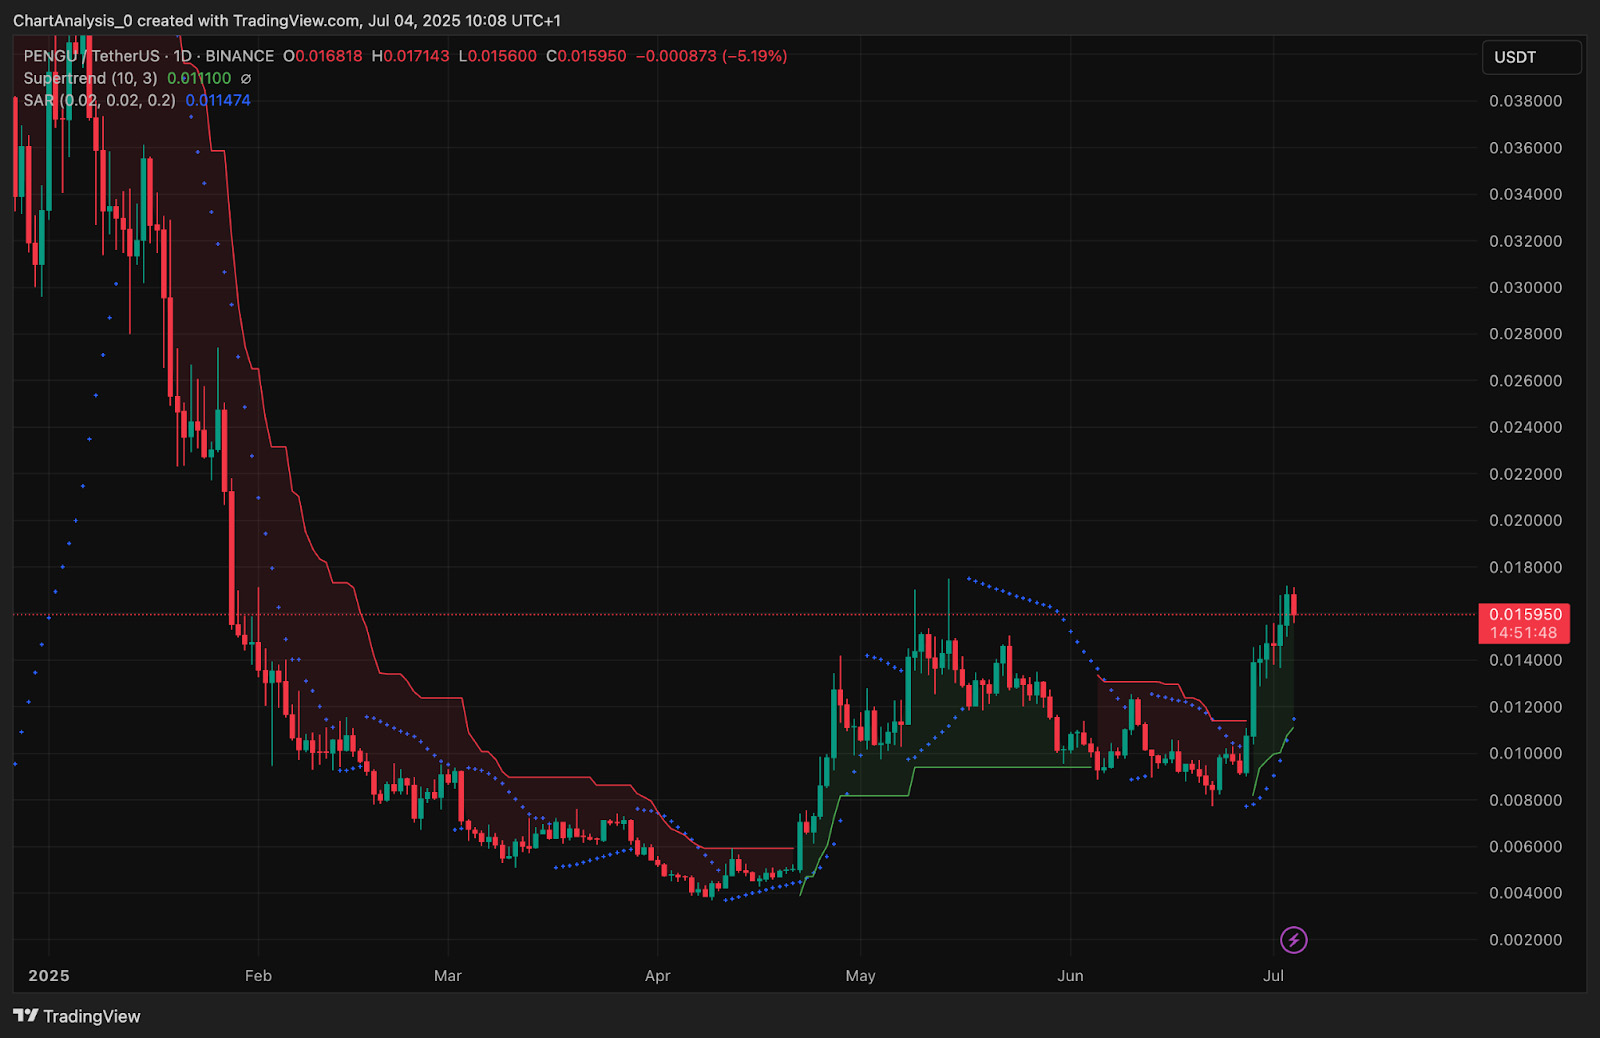Click the red 0.015950 current price label
Screen dimensions: 1600x1038
pos(1524,615)
